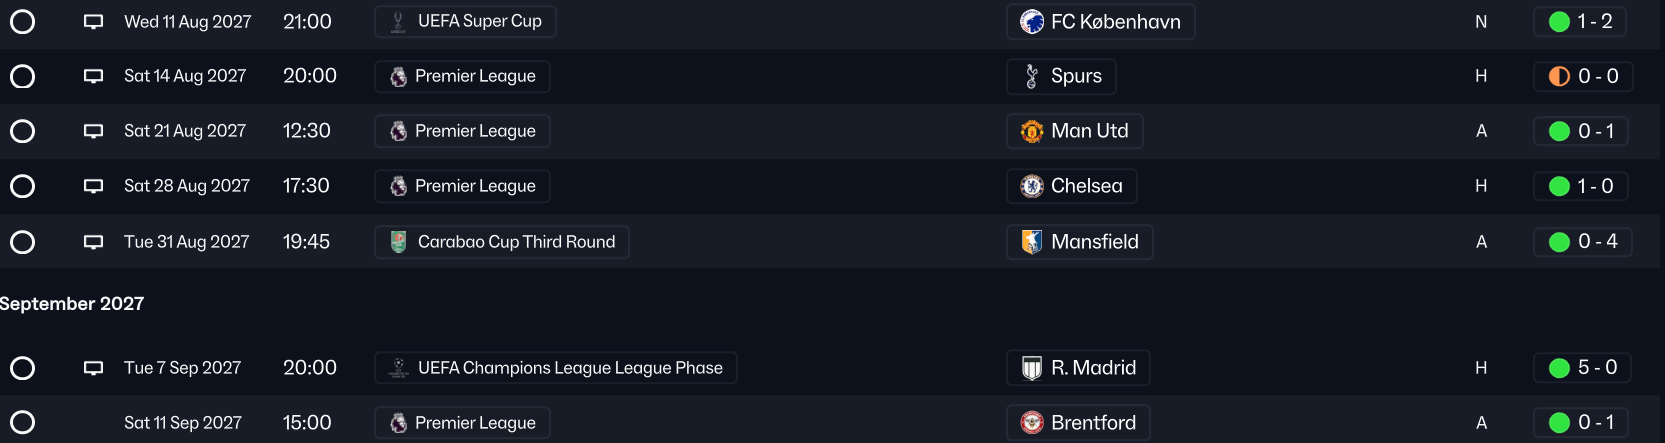
Task: Open the UEFA Super Cup competition
Action: [465, 22]
